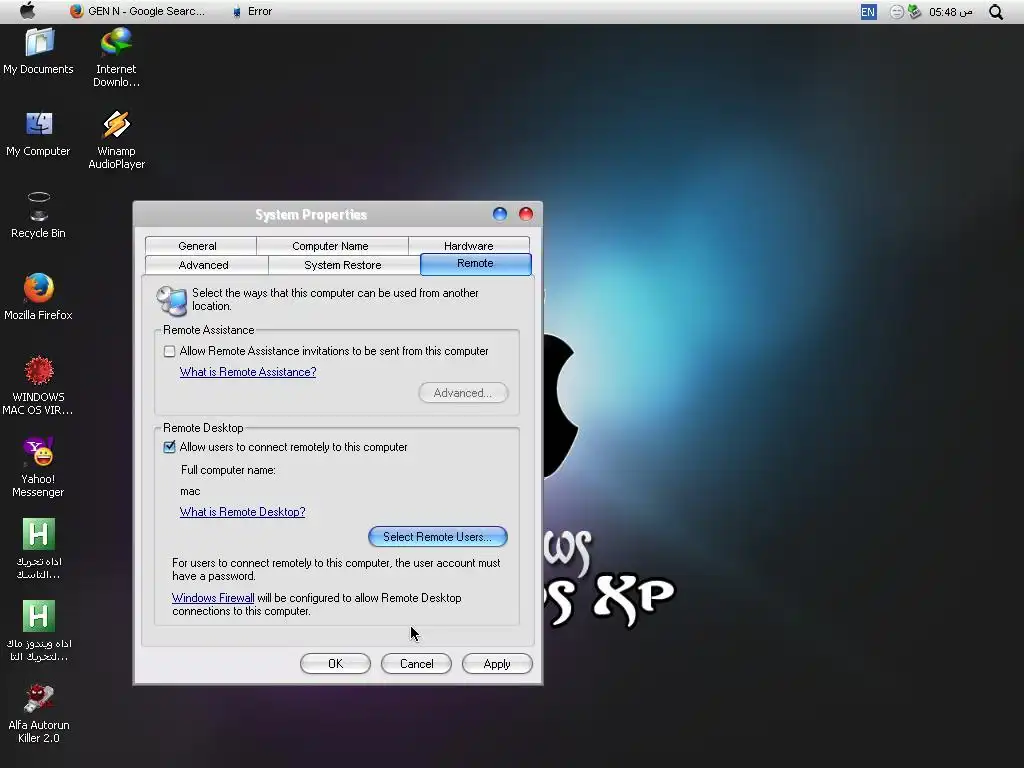The width and height of the screenshot is (1024, 768).
Task: Switch to GEN N - Google Search taskbar window
Action: tap(137, 11)
